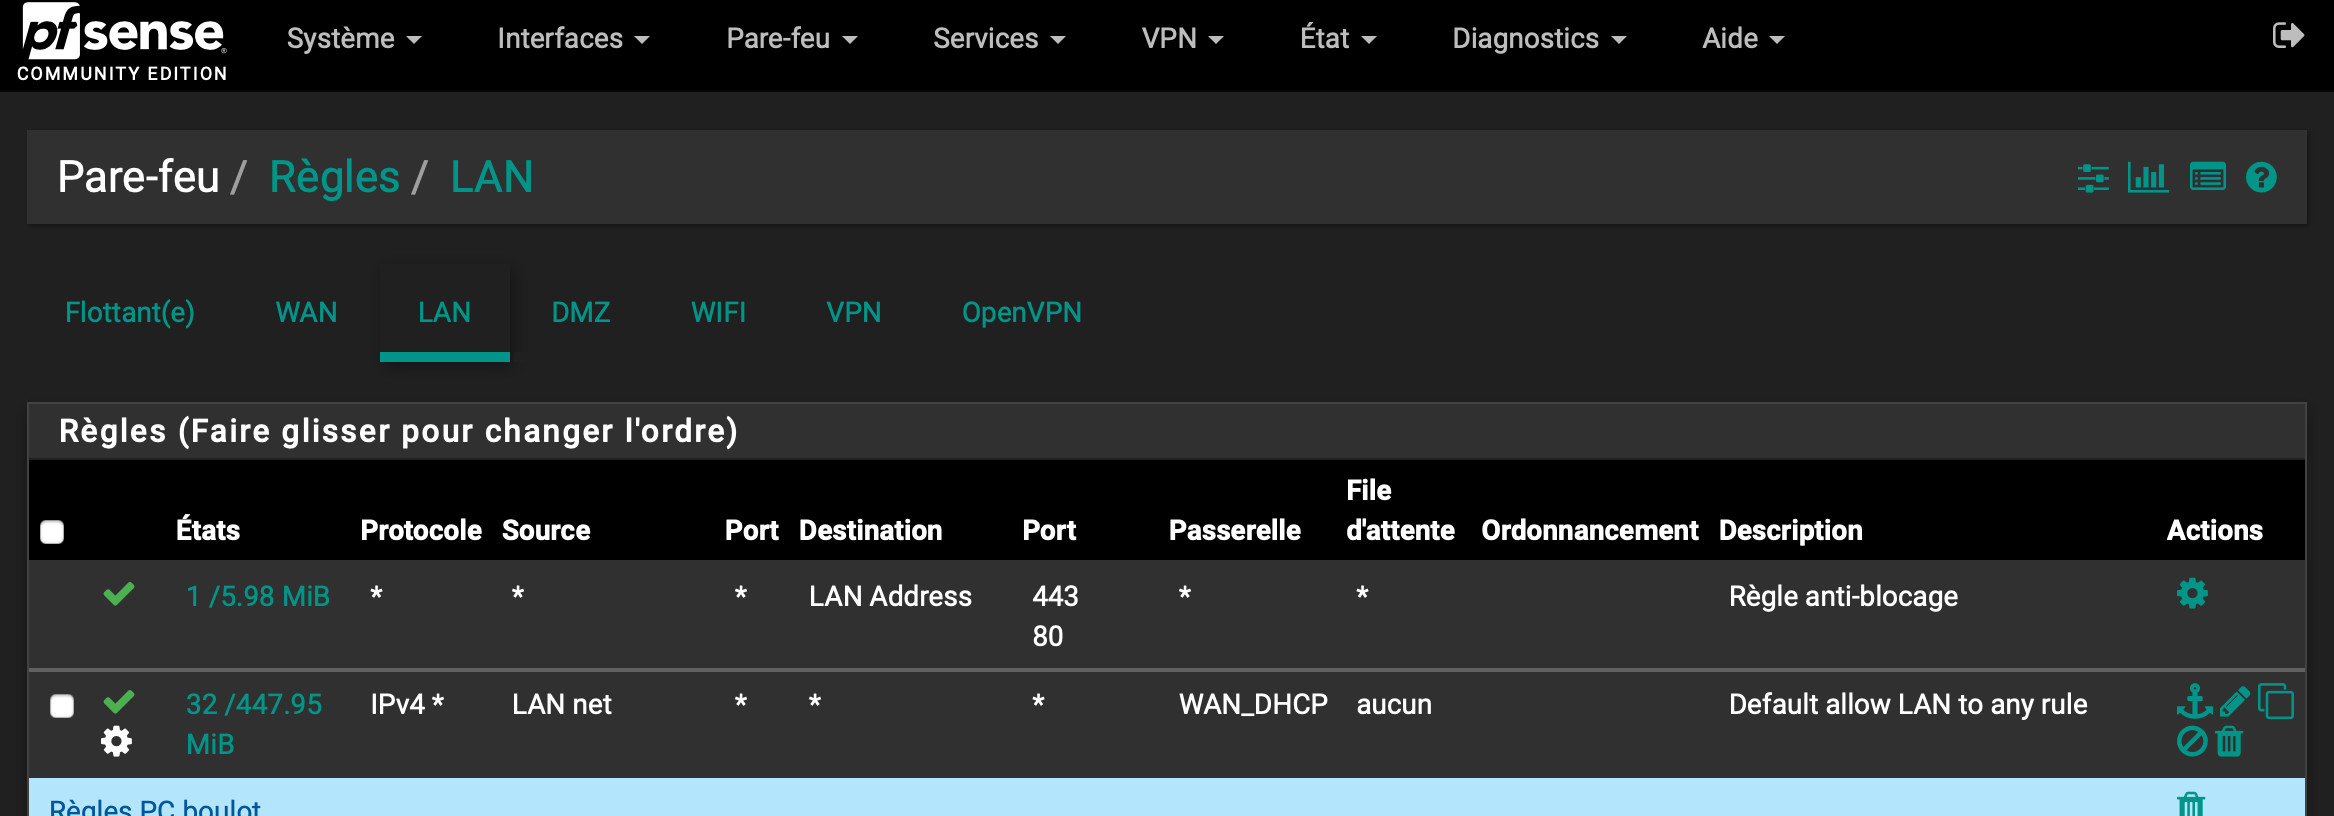Toggle the select-all rules checkbox in the header
2334x816 pixels.
52,532
